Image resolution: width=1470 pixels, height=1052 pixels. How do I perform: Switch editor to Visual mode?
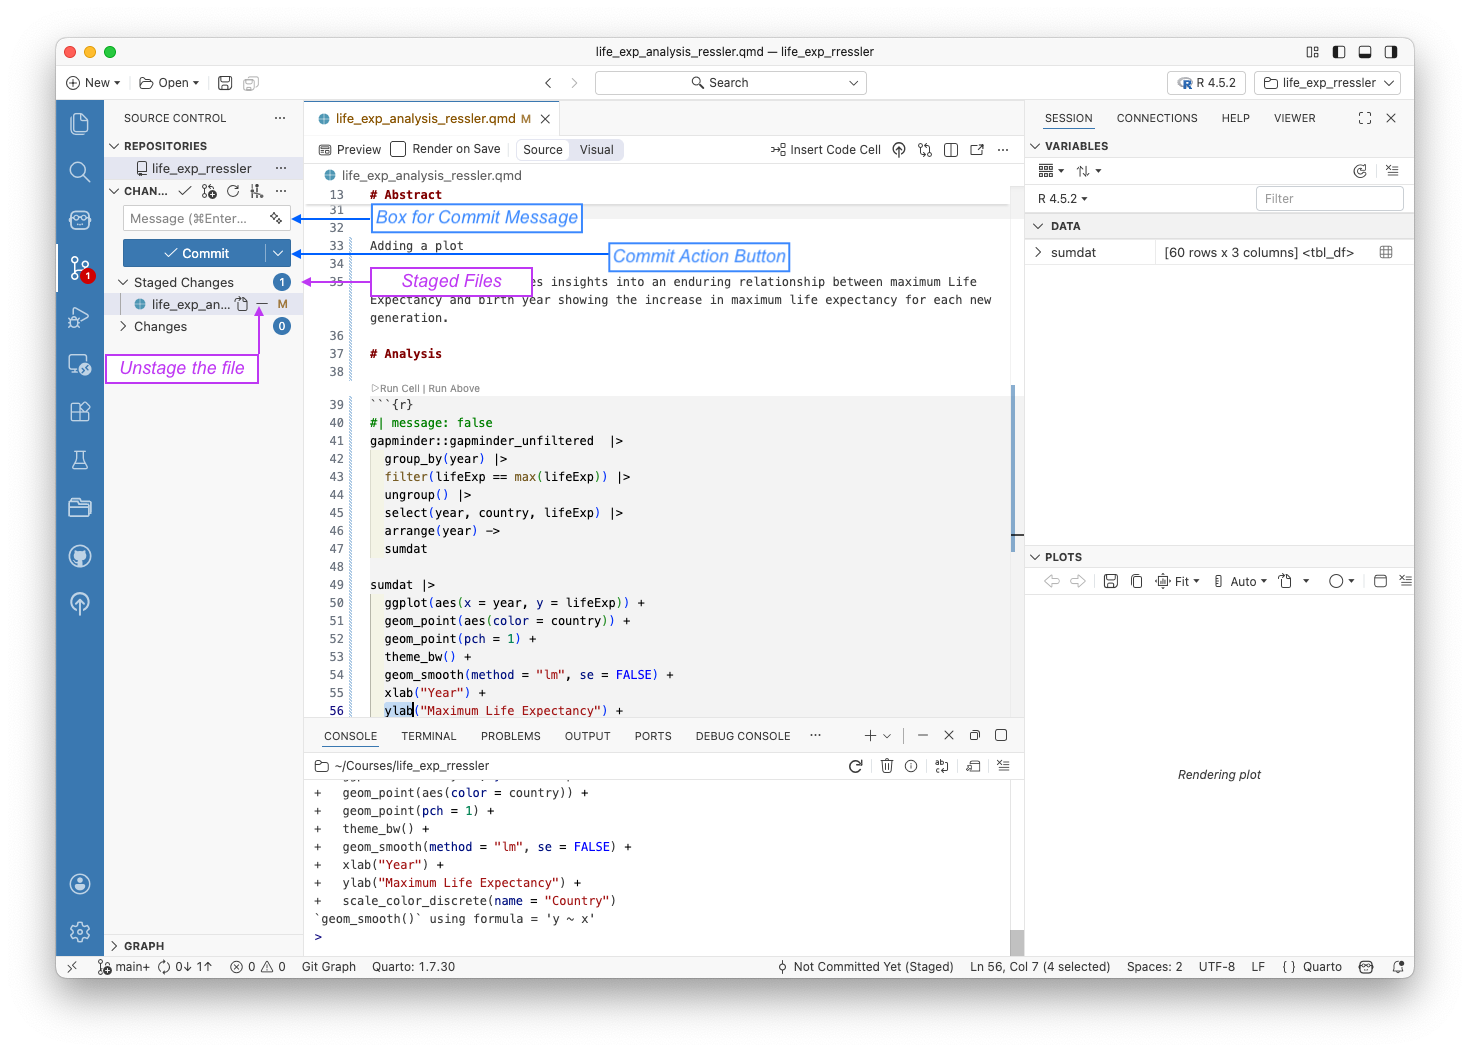(x=596, y=149)
